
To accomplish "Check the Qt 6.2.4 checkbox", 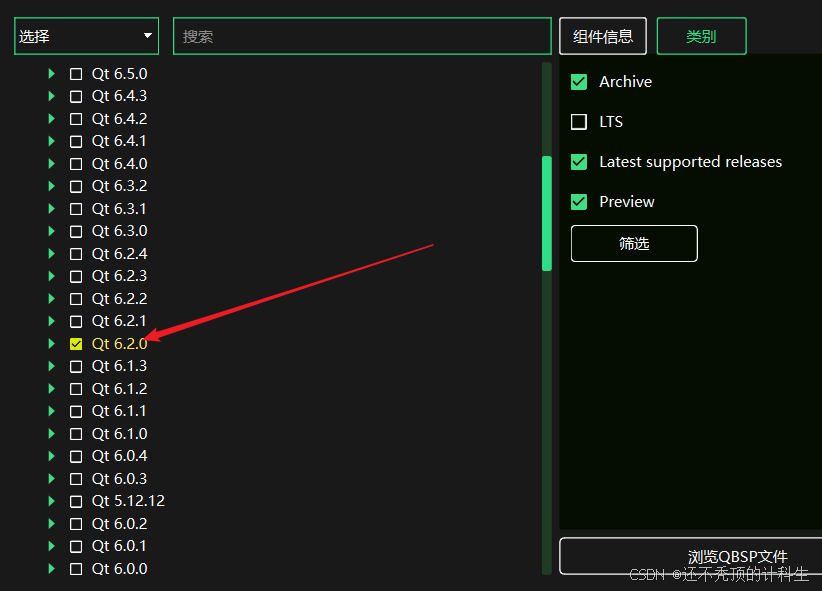I will click(x=76, y=254).
